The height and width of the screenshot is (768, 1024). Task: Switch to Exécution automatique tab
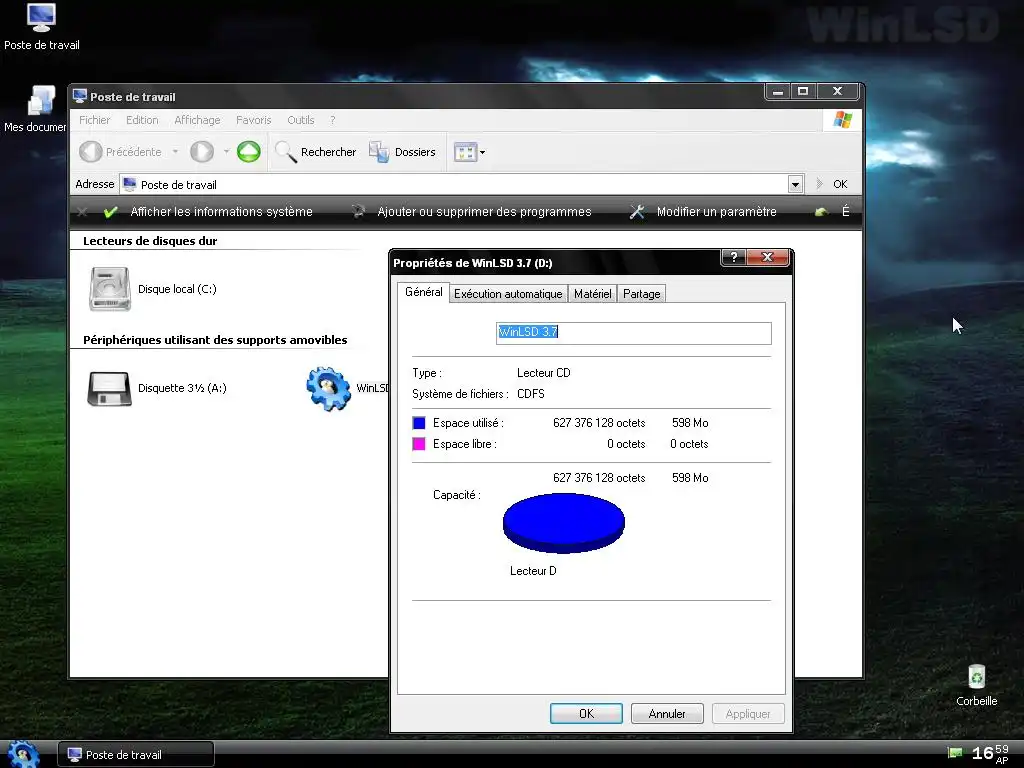pyautogui.click(x=508, y=294)
